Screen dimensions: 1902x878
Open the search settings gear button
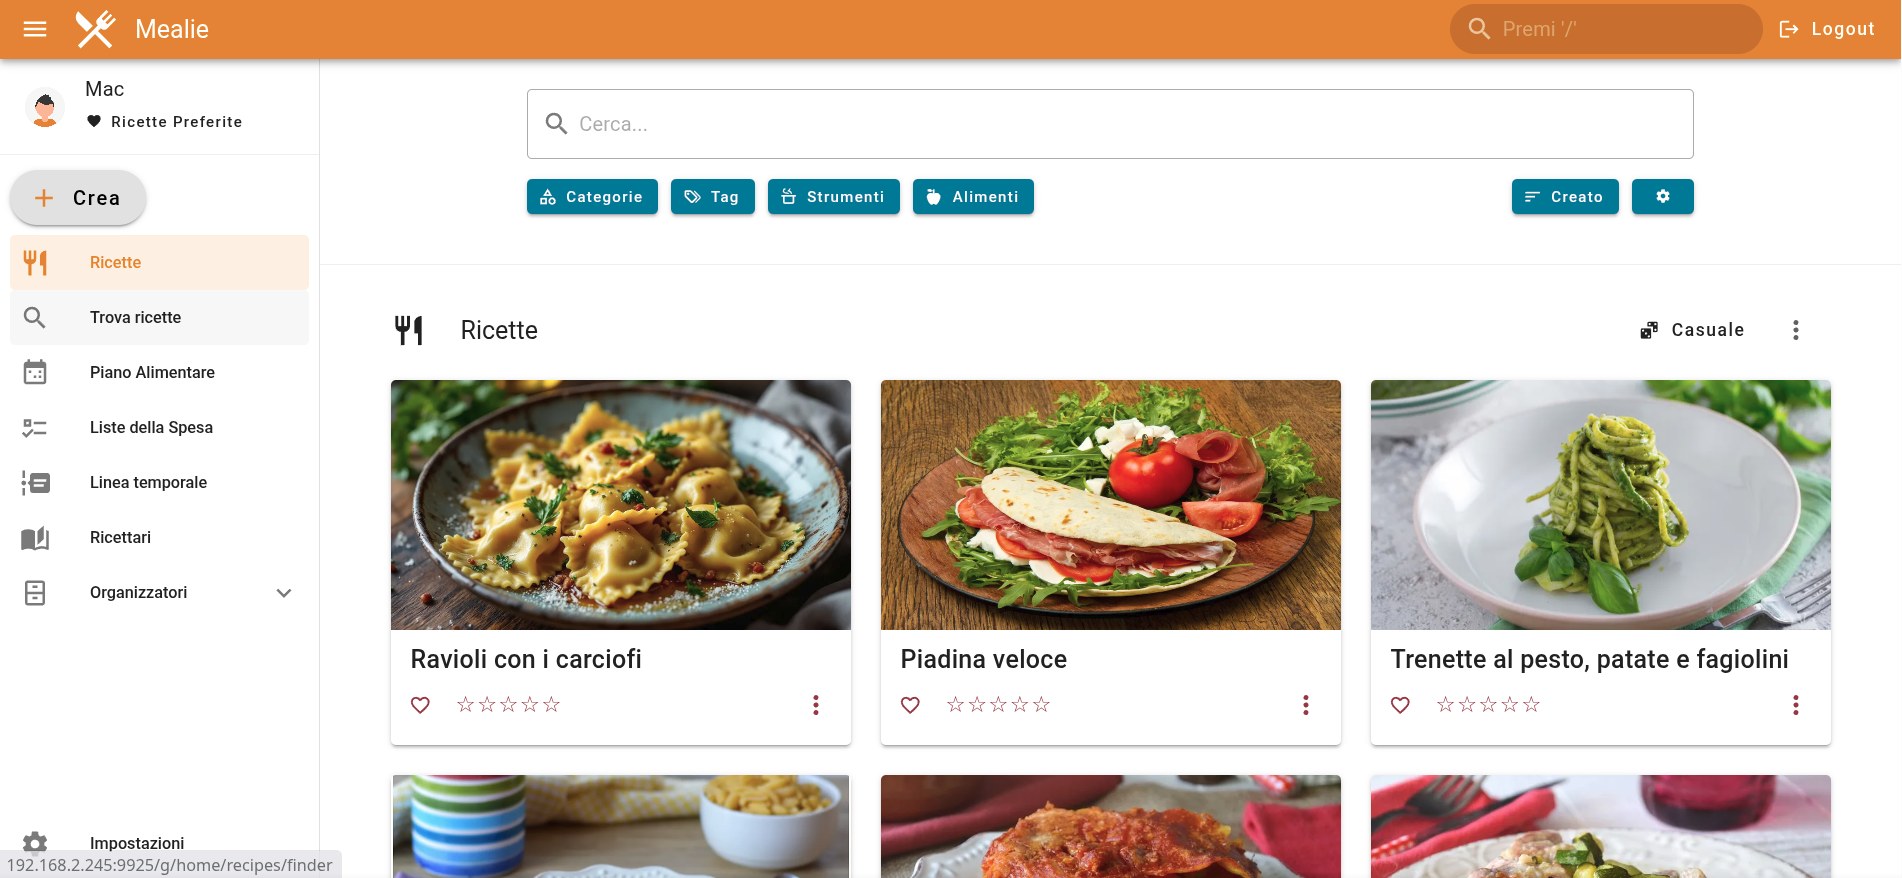tap(1662, 196)
